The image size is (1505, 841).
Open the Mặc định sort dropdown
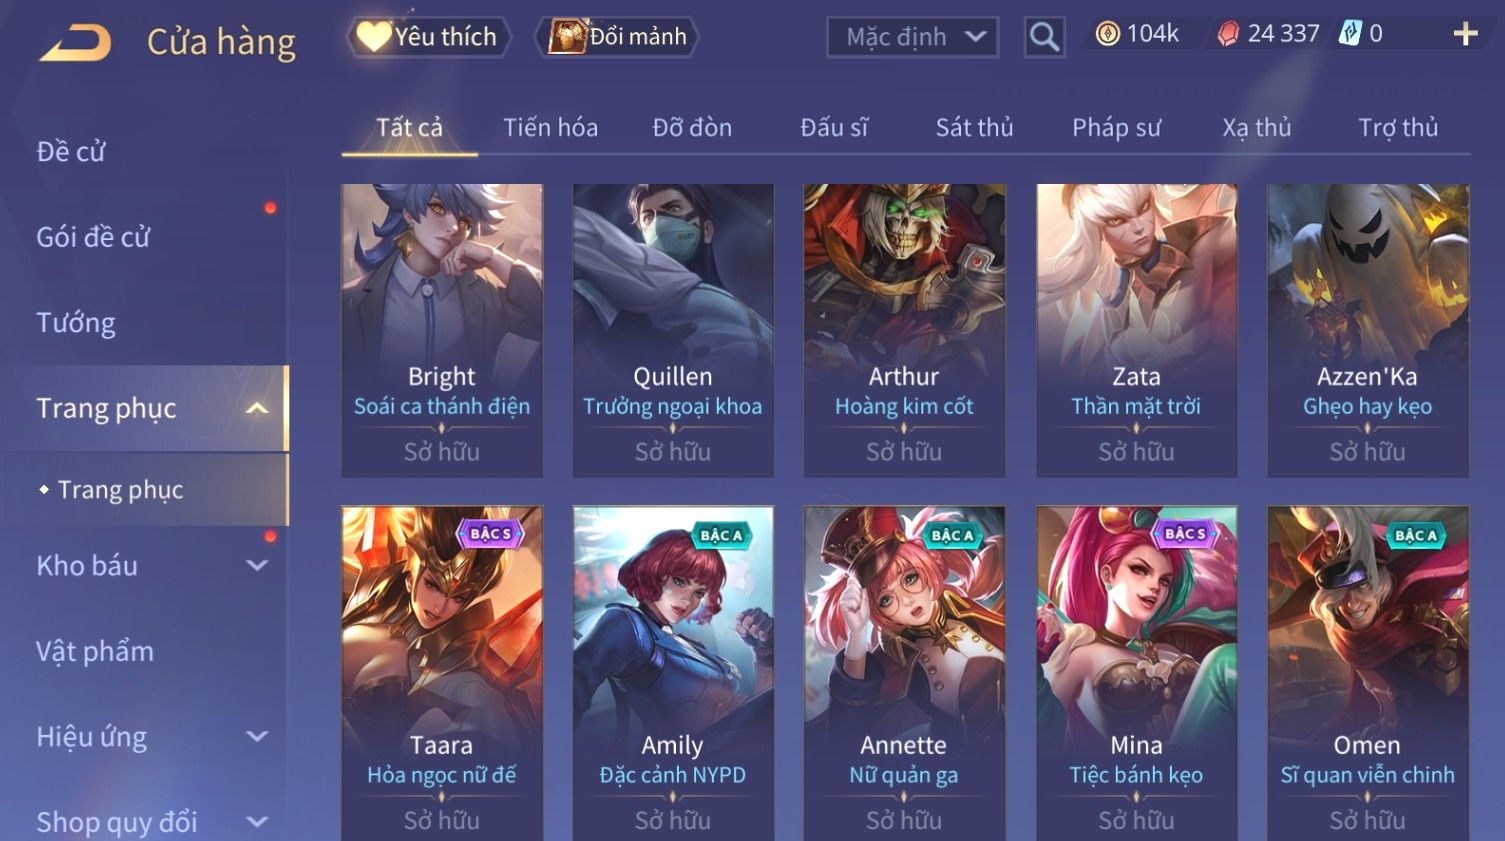click(912, 37)
